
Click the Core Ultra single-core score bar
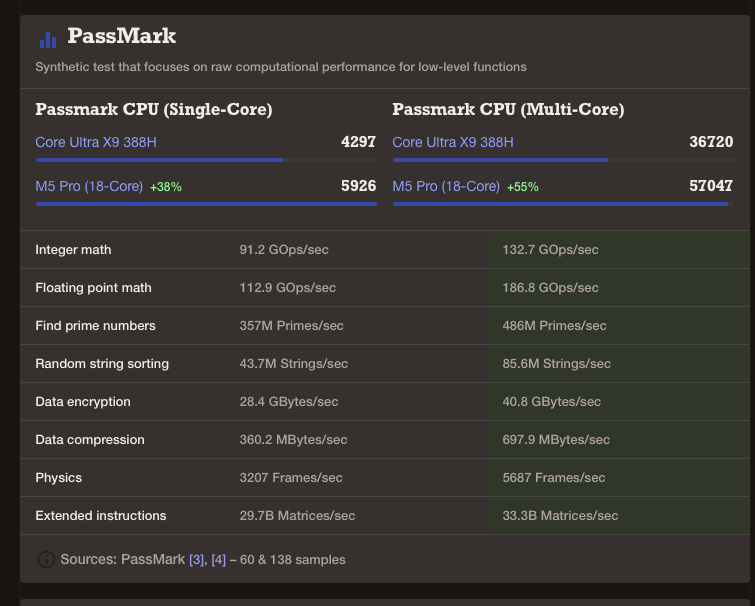[x=206, y=160]
